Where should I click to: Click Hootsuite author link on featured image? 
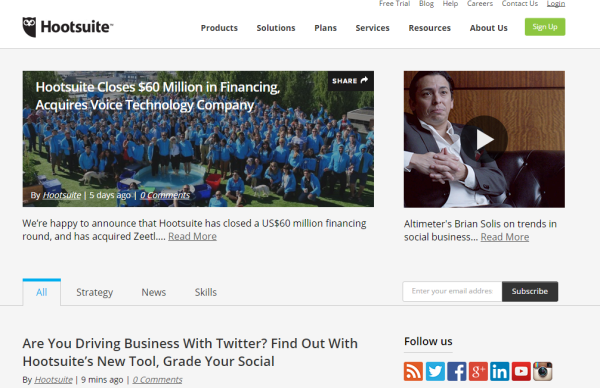(62, 195)
